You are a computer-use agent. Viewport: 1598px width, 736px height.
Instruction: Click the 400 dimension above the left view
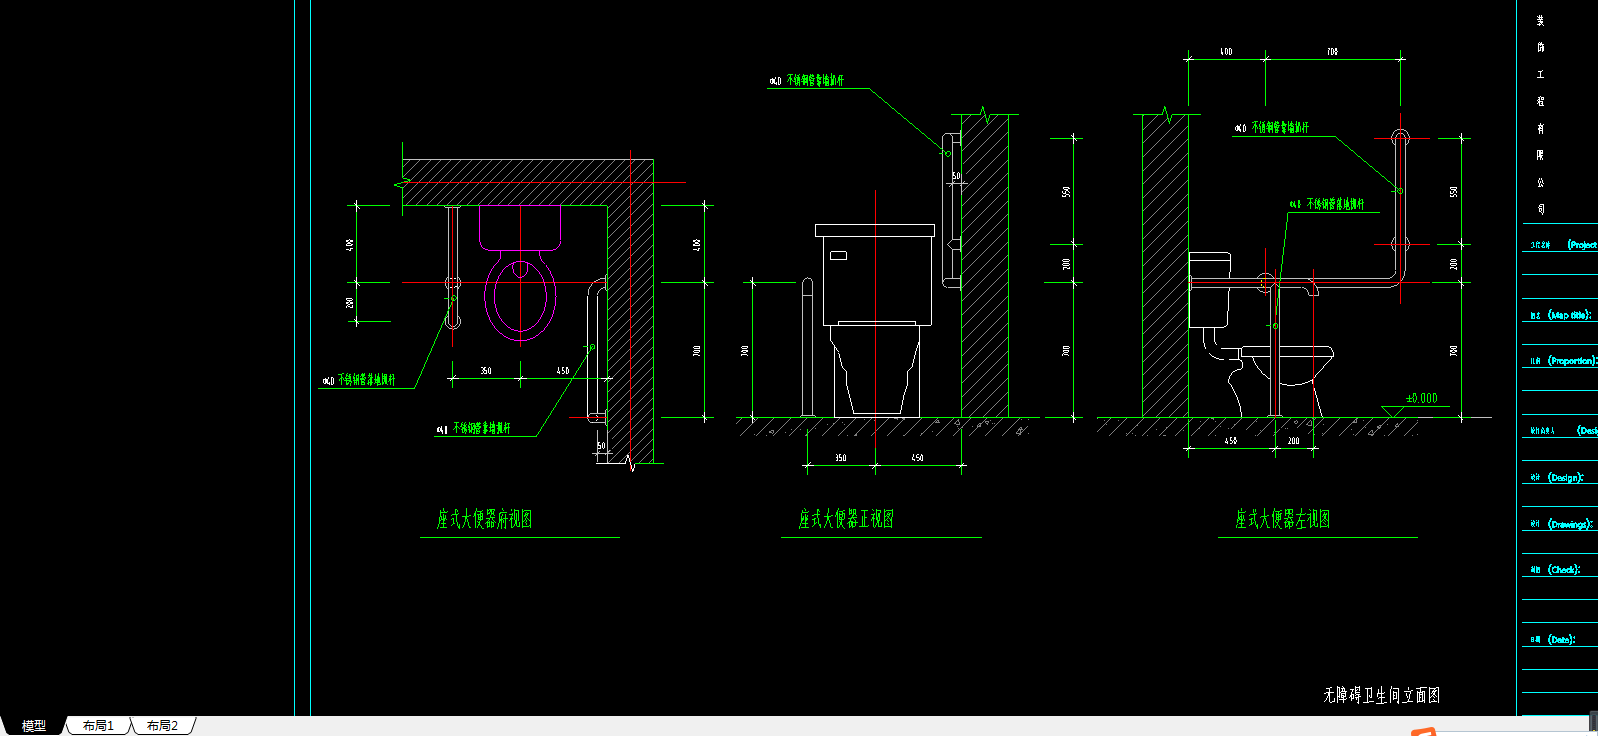1226,52
